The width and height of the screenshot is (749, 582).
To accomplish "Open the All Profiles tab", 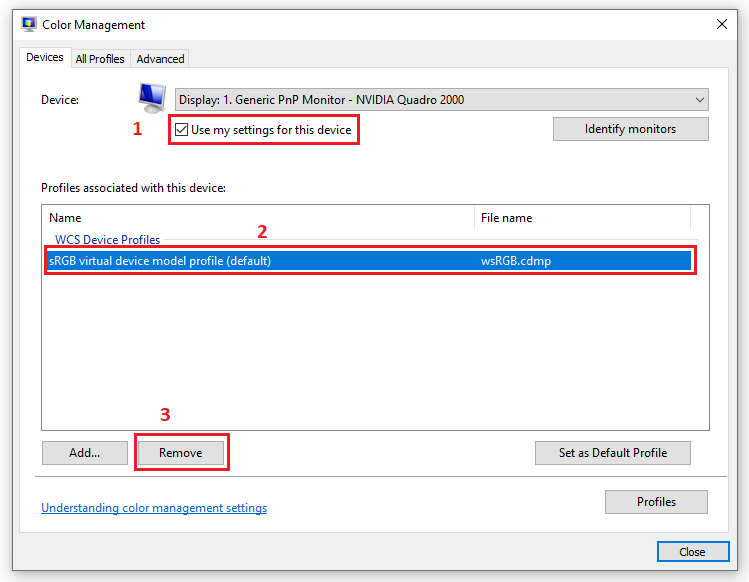I will 100,59.
